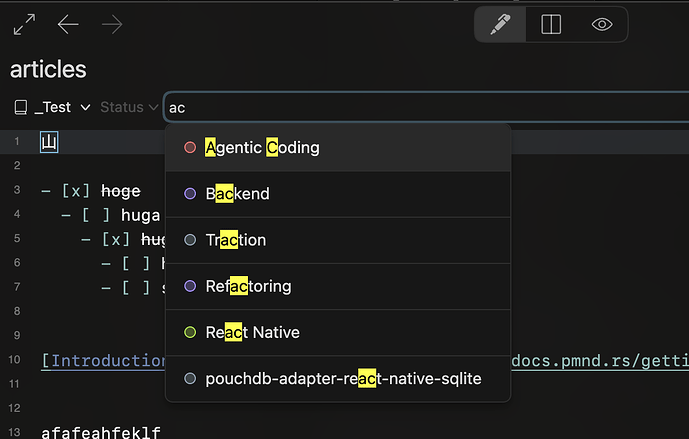Select the Backend tag suggestion

[x=337, y=194]
